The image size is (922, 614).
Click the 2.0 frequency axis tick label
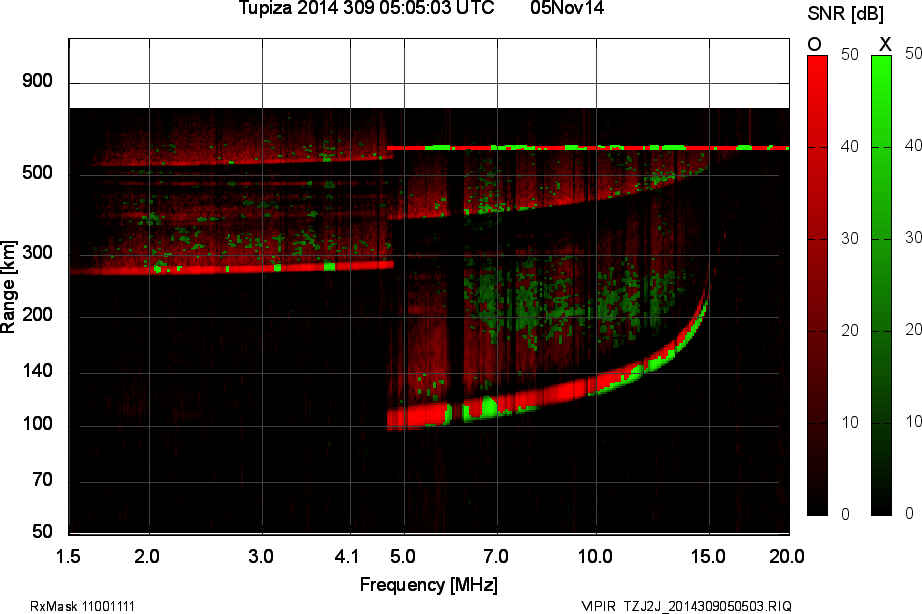tap(146, 556)
